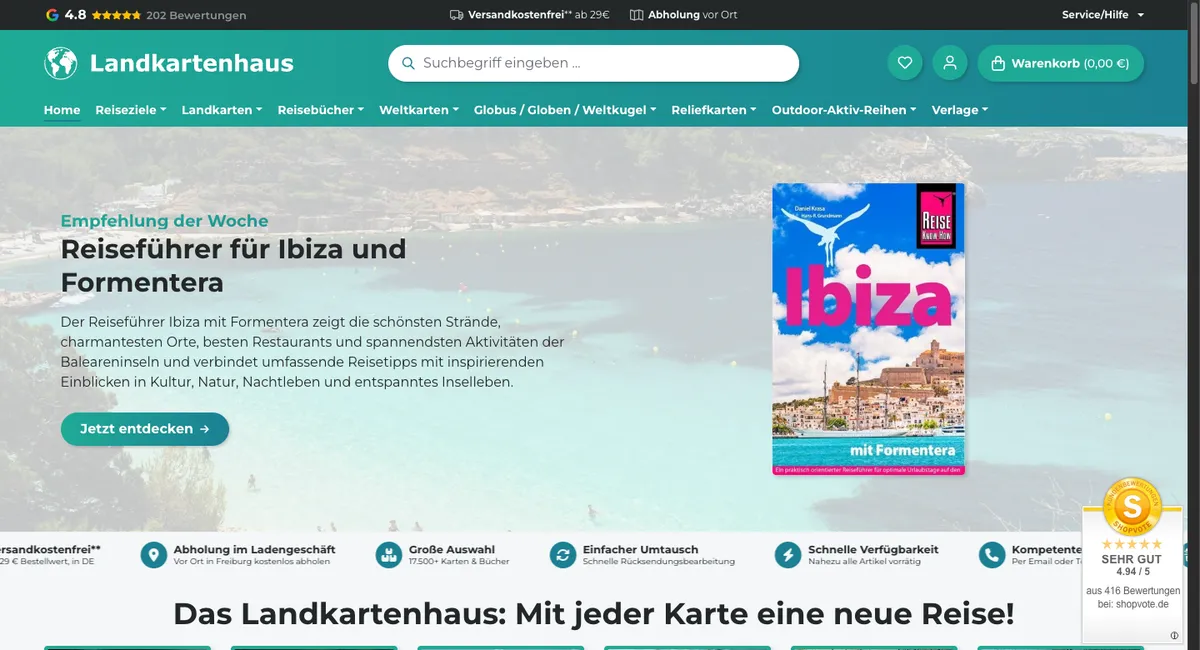
Task: Click the phone icon for Kompetente Beratung
Action: tap(992, 555)
